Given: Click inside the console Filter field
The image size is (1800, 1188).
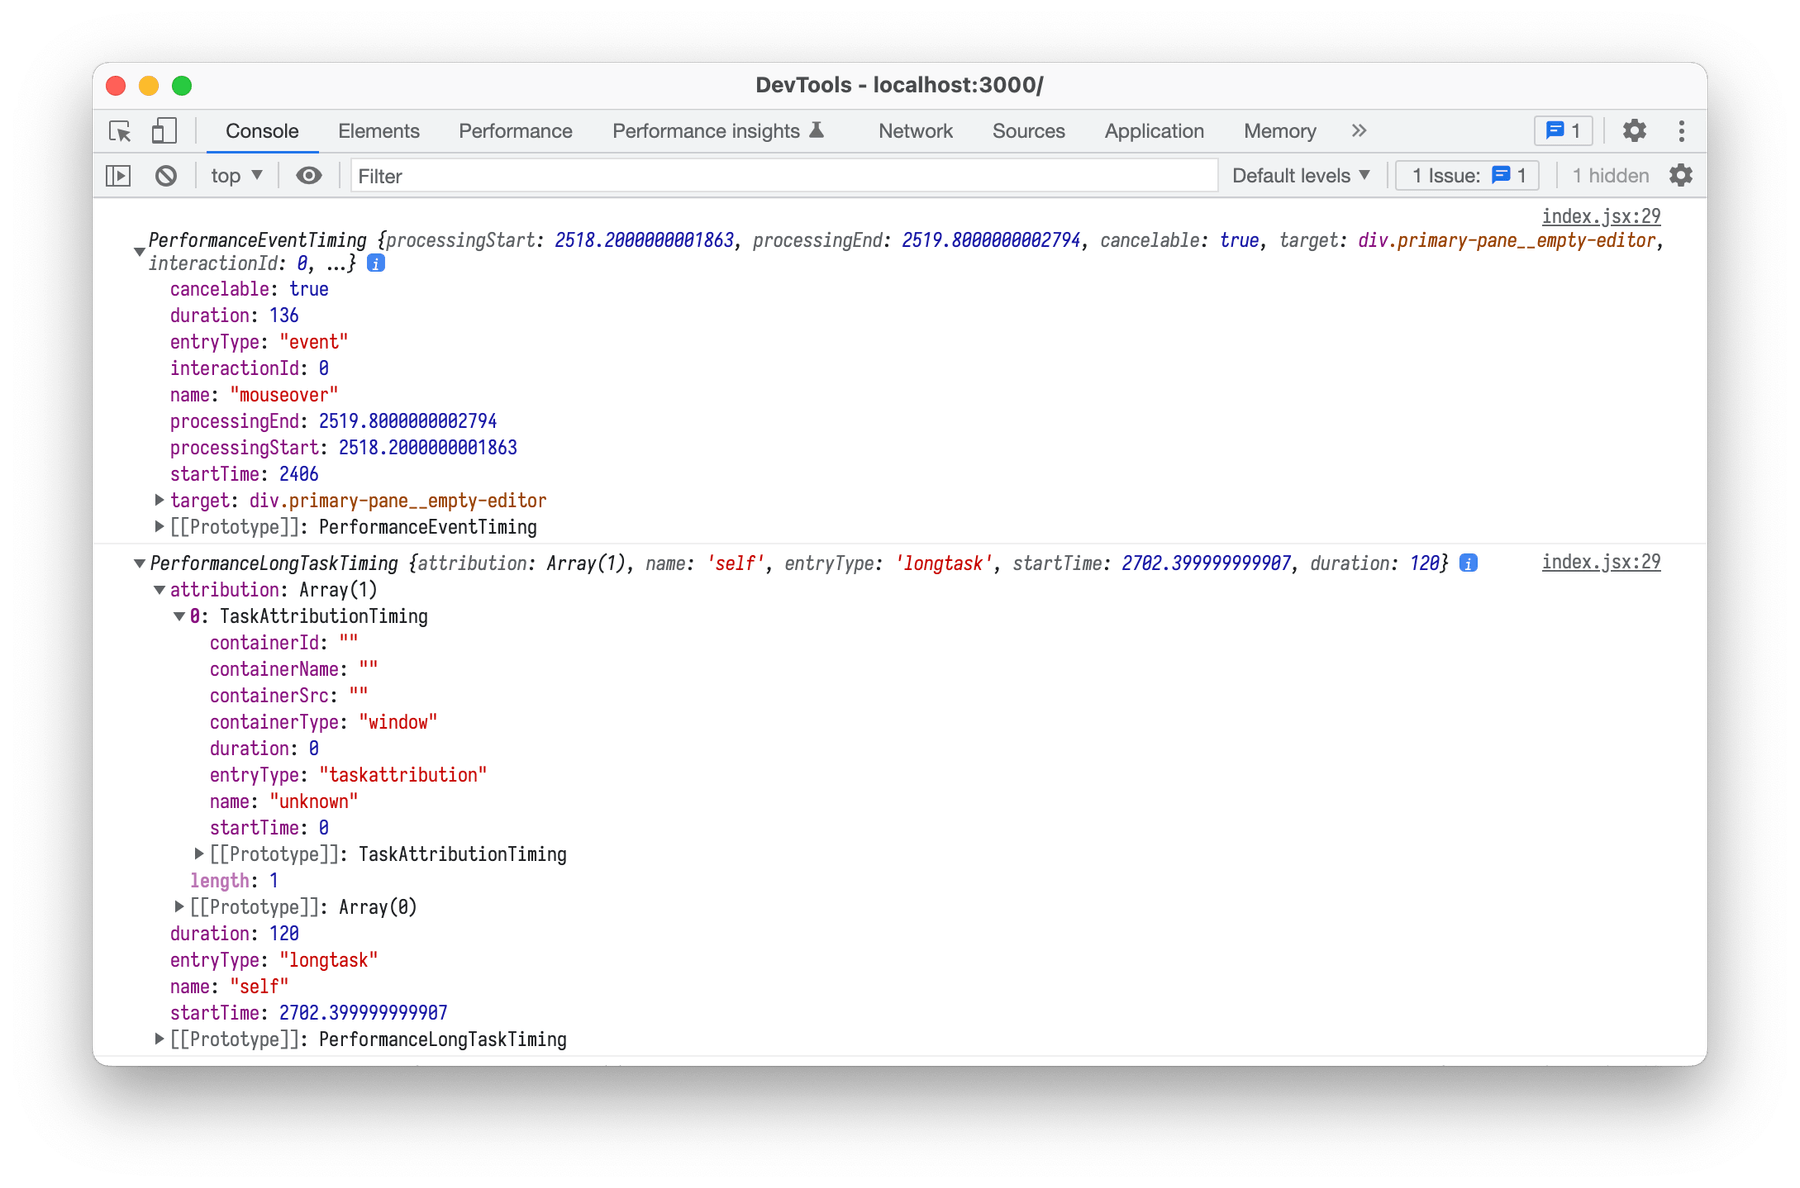Looking at the screenshot, I should pyautogui.click(x=700, y=175).
